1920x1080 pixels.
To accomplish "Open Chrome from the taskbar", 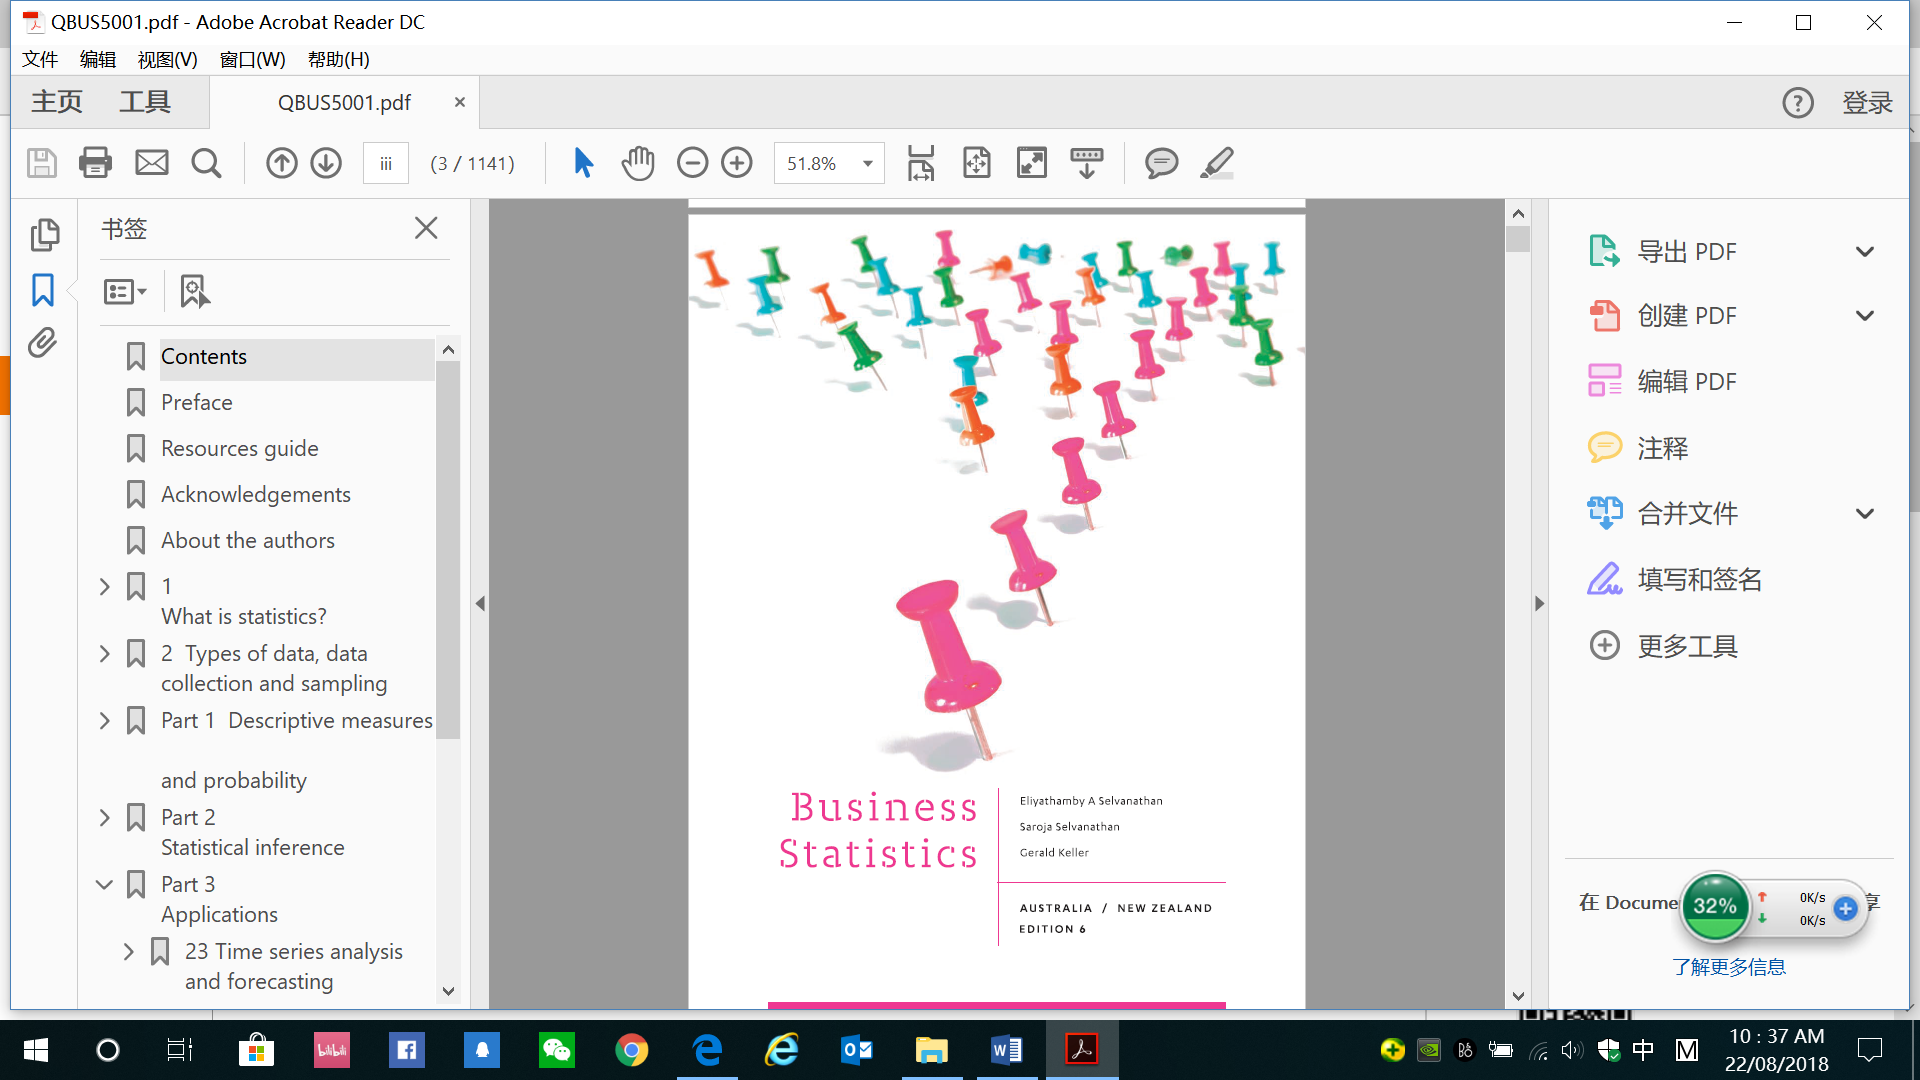I will [x=631, y=1050].
